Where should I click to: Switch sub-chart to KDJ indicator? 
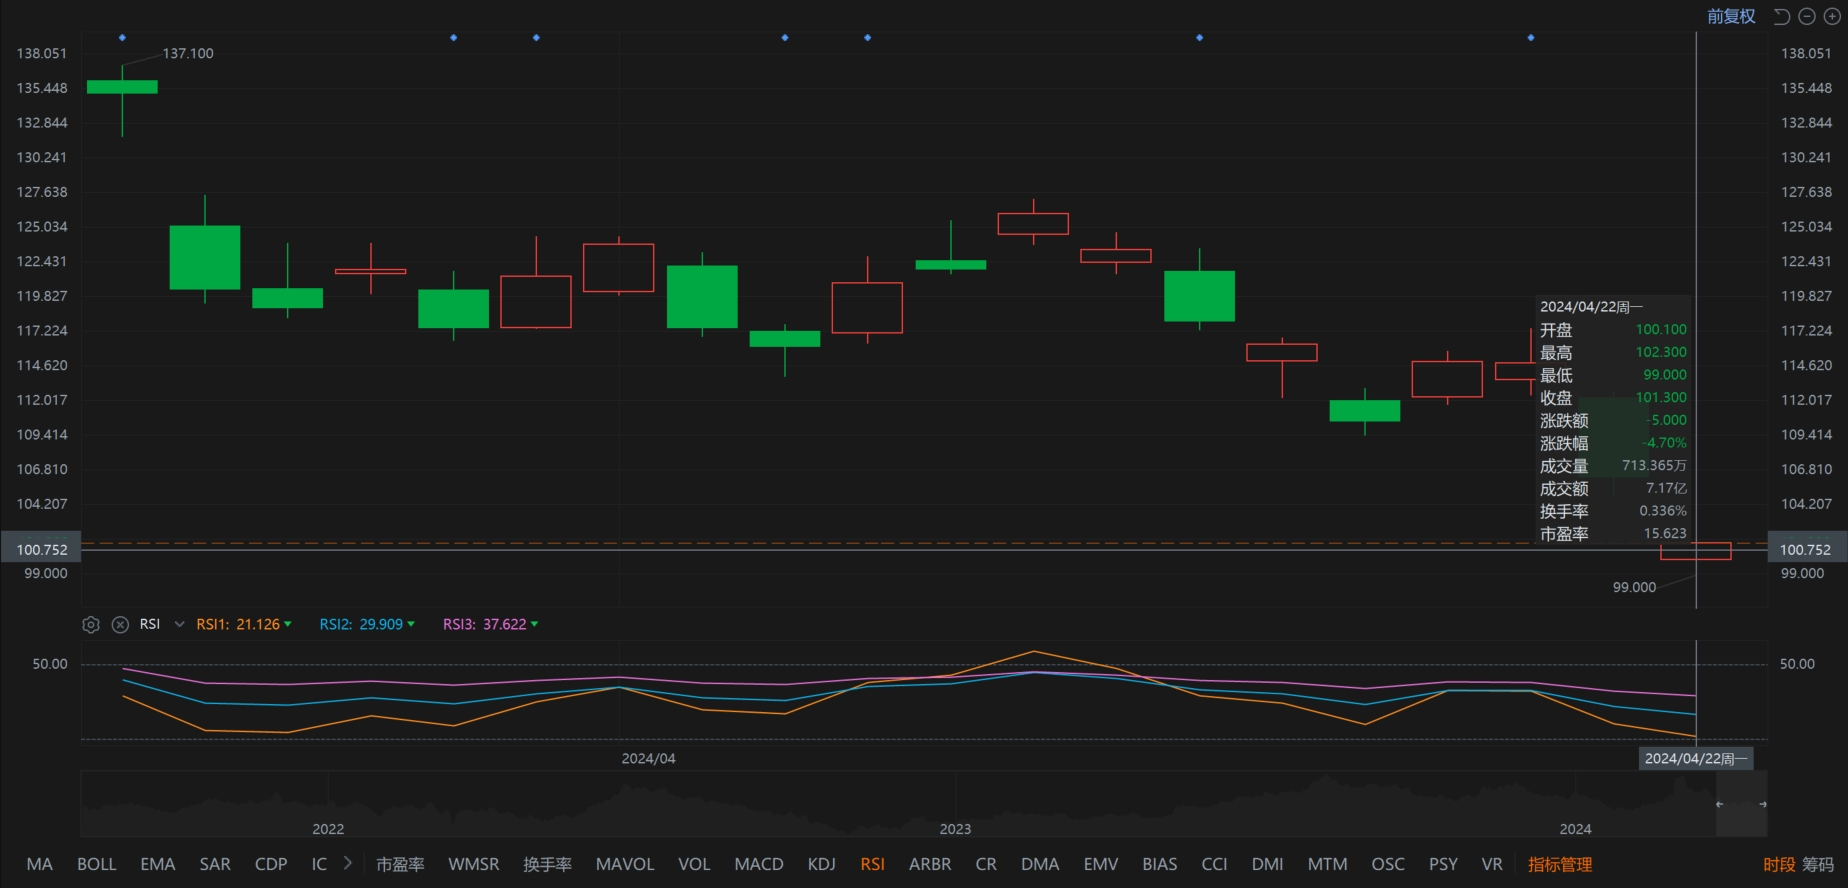click(x=822, y=864)
